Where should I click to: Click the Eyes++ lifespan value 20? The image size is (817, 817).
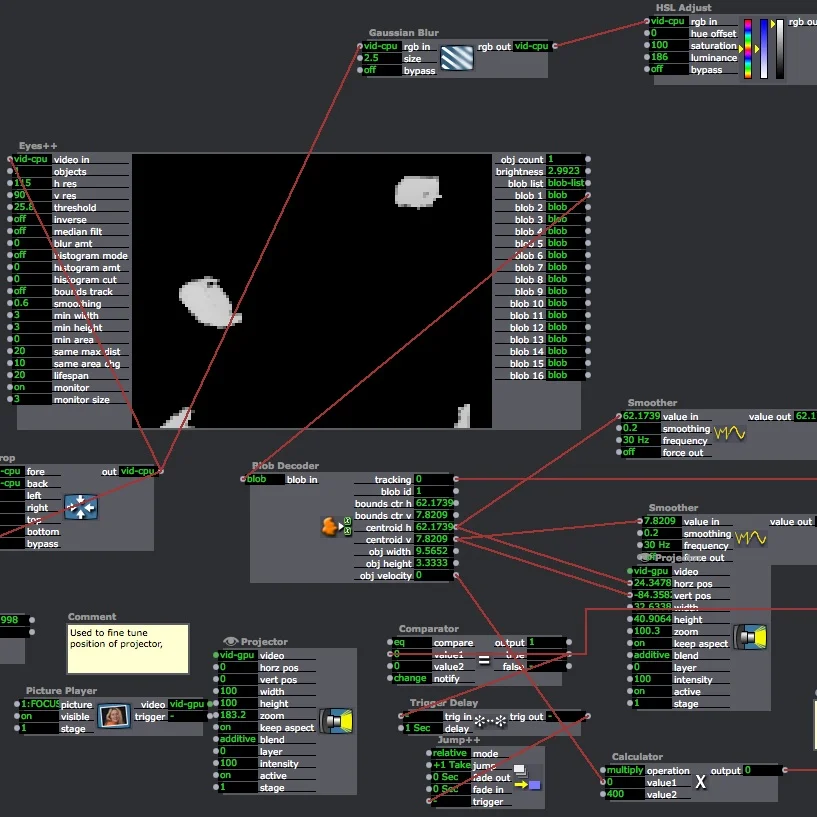(x=32, y=375)
